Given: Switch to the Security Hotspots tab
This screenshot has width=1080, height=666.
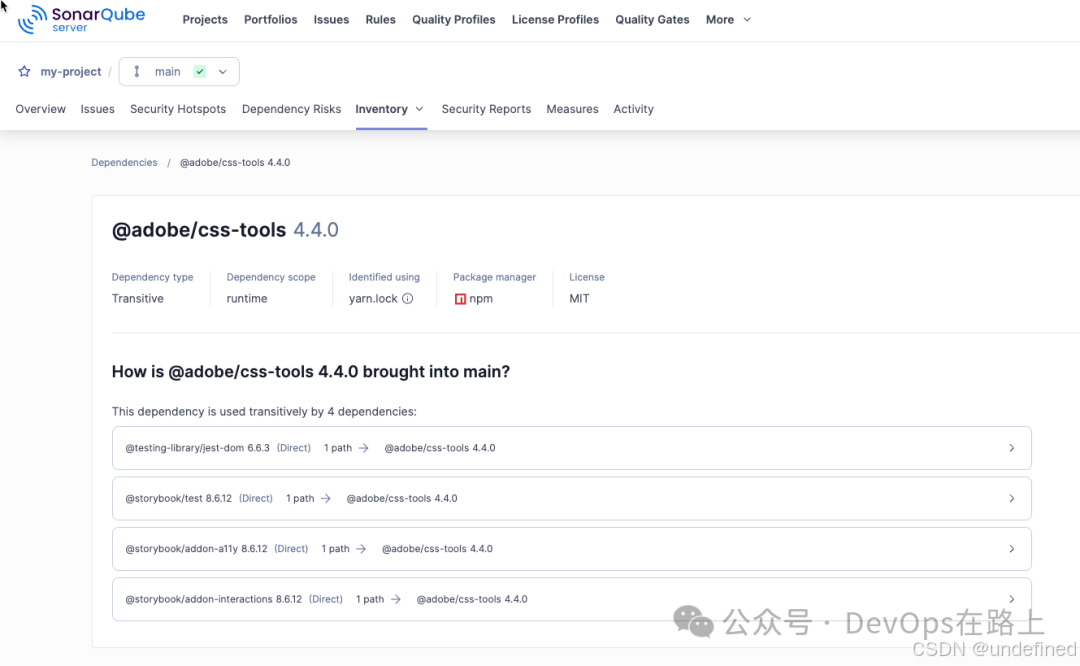Looking at the screenshot, I should (178, 109).
